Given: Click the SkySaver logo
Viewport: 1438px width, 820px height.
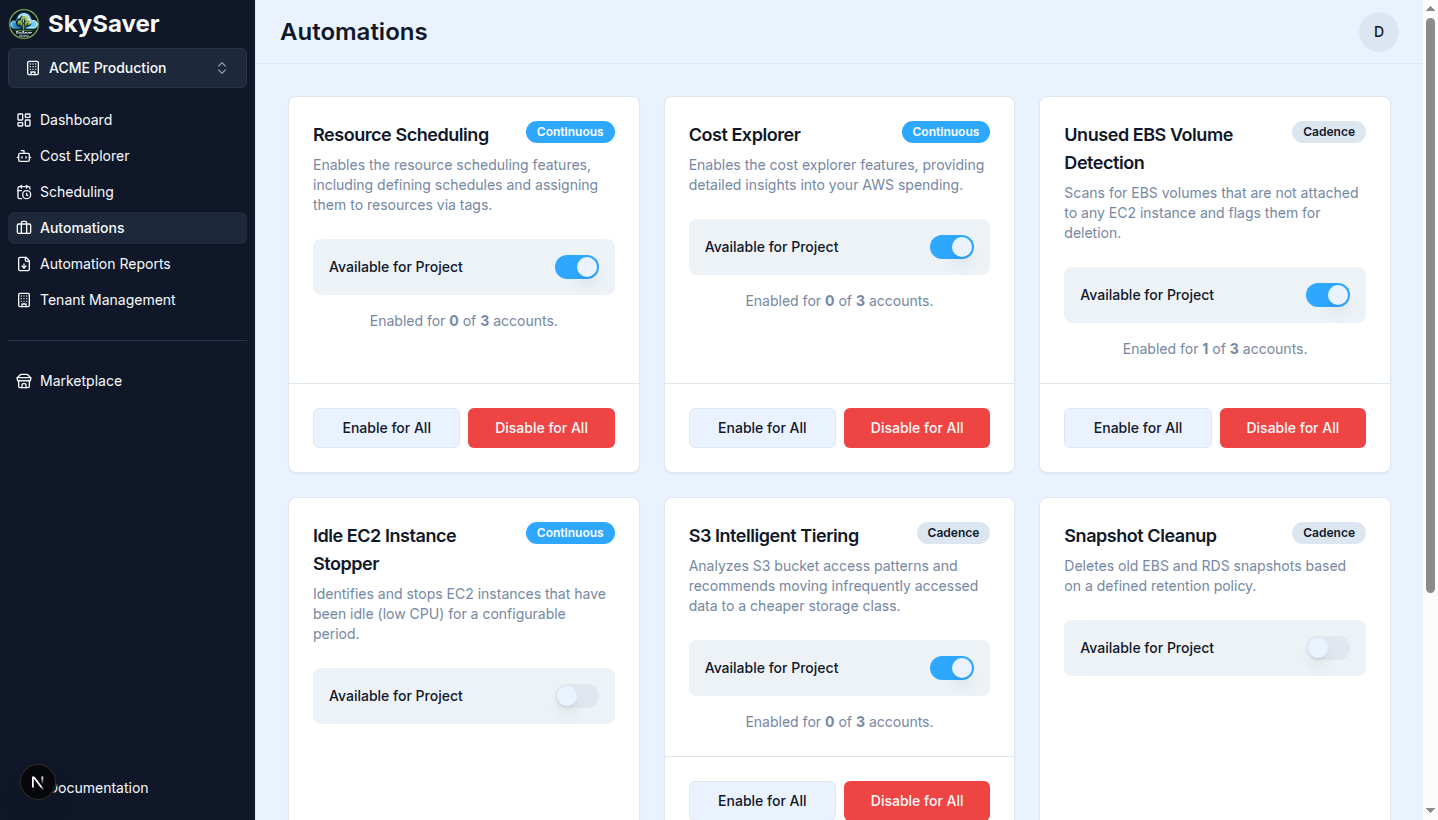Looking at the screenshot, I should coord(23,23).
